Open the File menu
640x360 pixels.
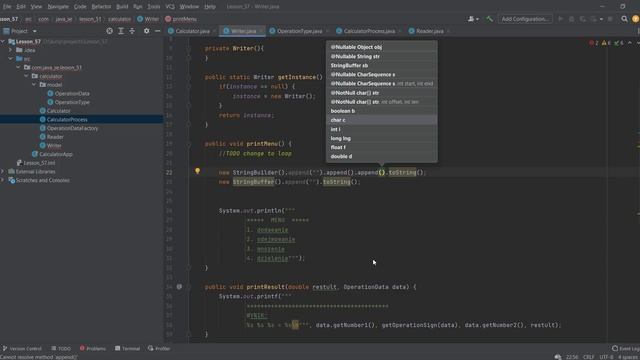click(x=7, y=7)
